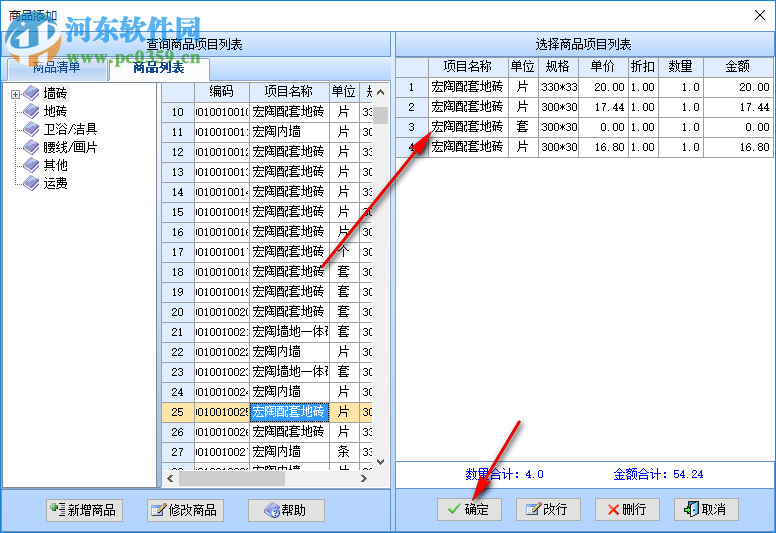776x533 pixels.
Task: Select highlighted row 25 宏陶配套地砖
Action: (x=267, y=412)
